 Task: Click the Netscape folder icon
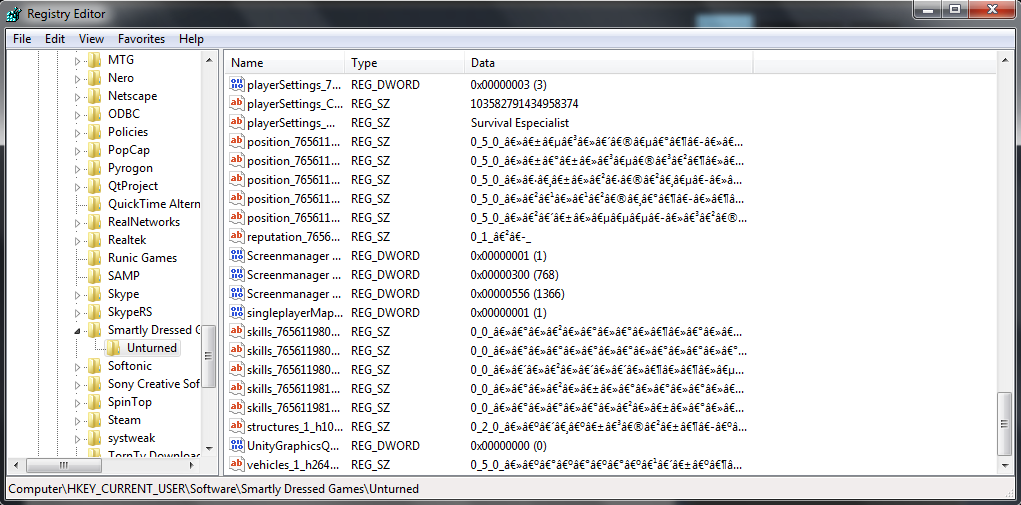point(94,96)
